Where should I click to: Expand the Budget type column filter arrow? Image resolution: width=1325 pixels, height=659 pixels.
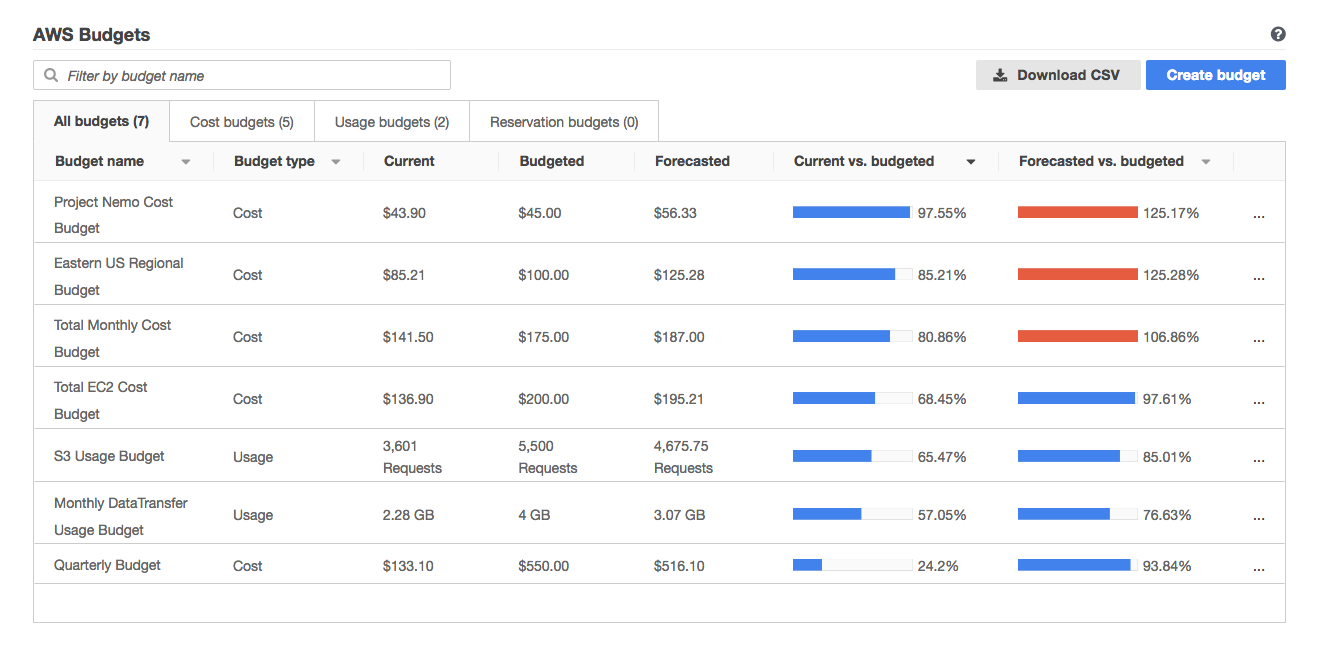point(336,162)
